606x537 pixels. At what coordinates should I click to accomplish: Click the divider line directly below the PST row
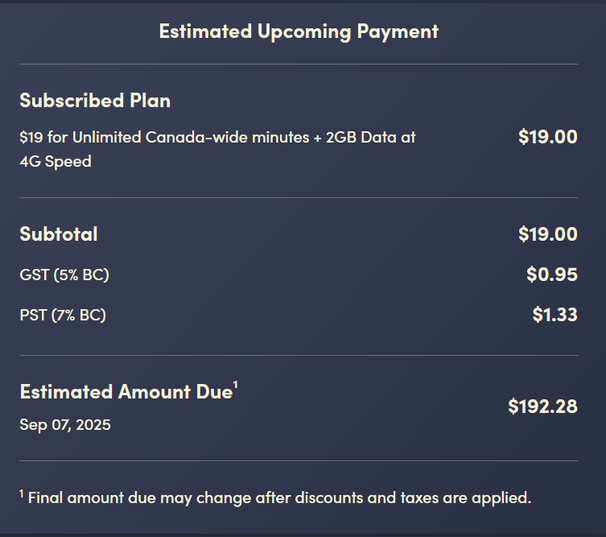[298, 355]
